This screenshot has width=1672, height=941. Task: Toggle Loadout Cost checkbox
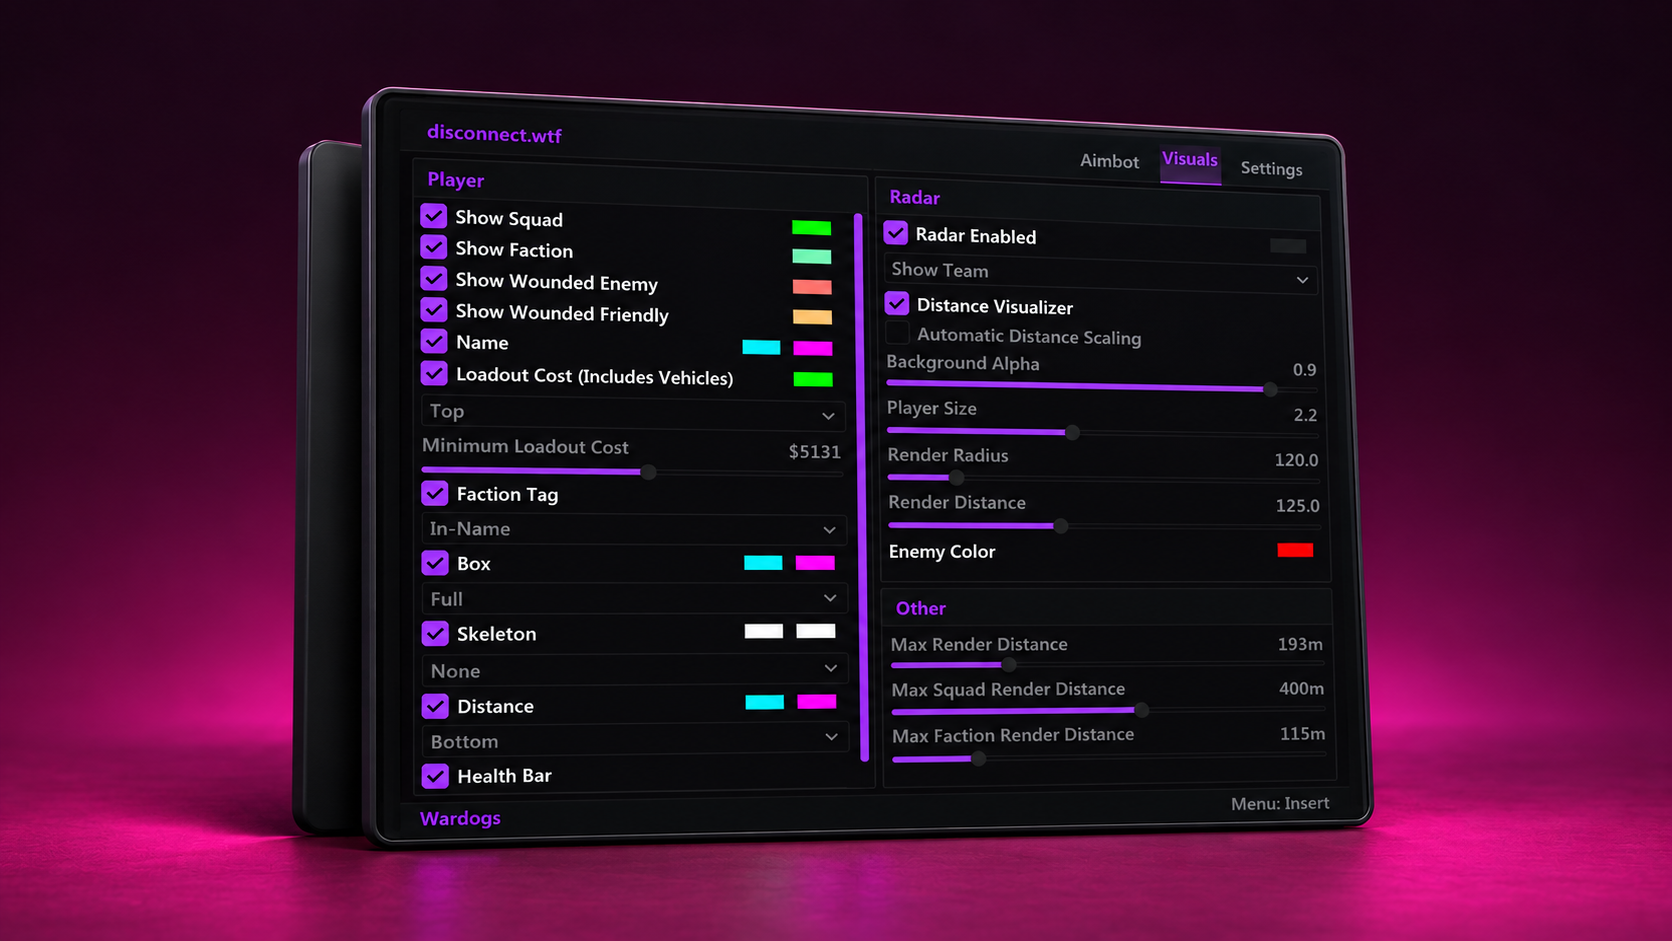[x=434, y=373]
